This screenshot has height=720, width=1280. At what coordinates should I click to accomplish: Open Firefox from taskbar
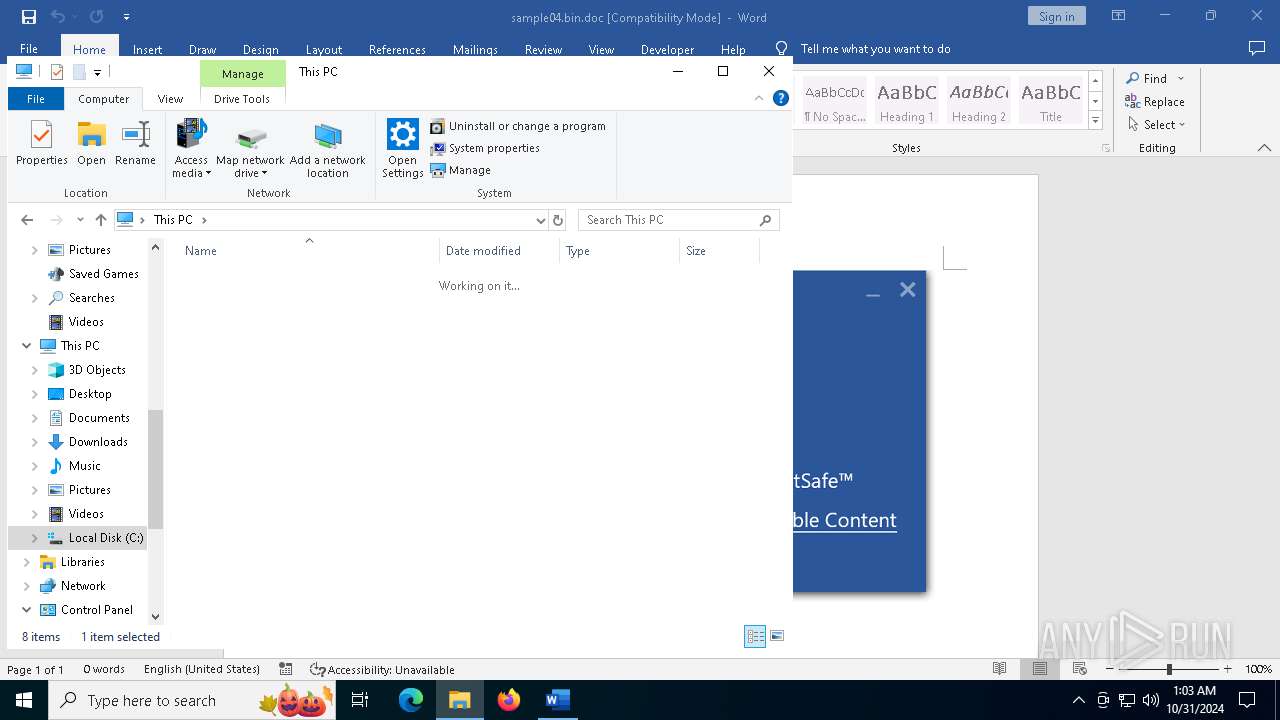(509, 700)
